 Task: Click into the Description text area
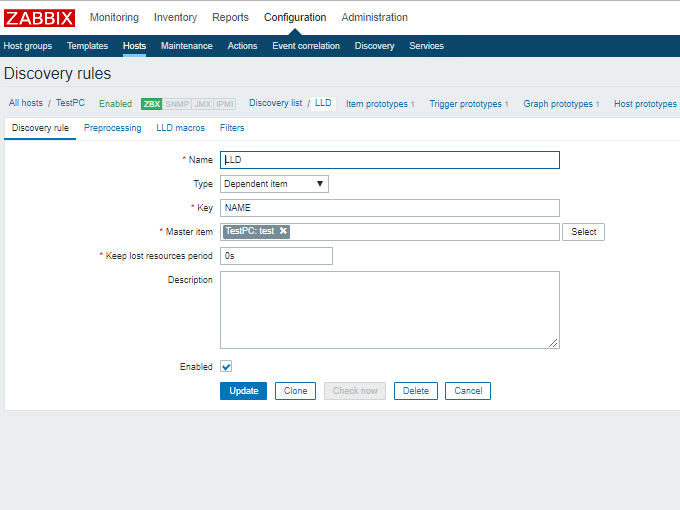point(390,310)
